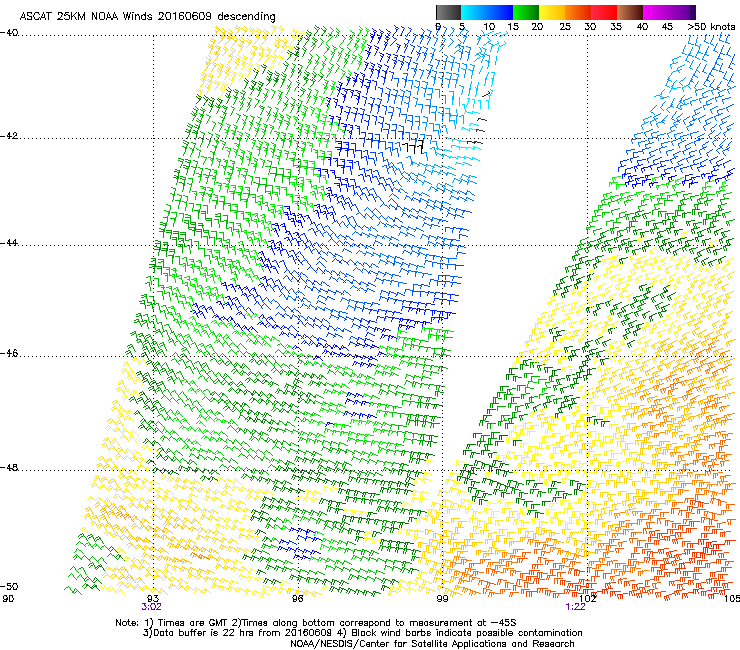
Task: Click the '>50 knots' legend label
Action: pos(711,27)
